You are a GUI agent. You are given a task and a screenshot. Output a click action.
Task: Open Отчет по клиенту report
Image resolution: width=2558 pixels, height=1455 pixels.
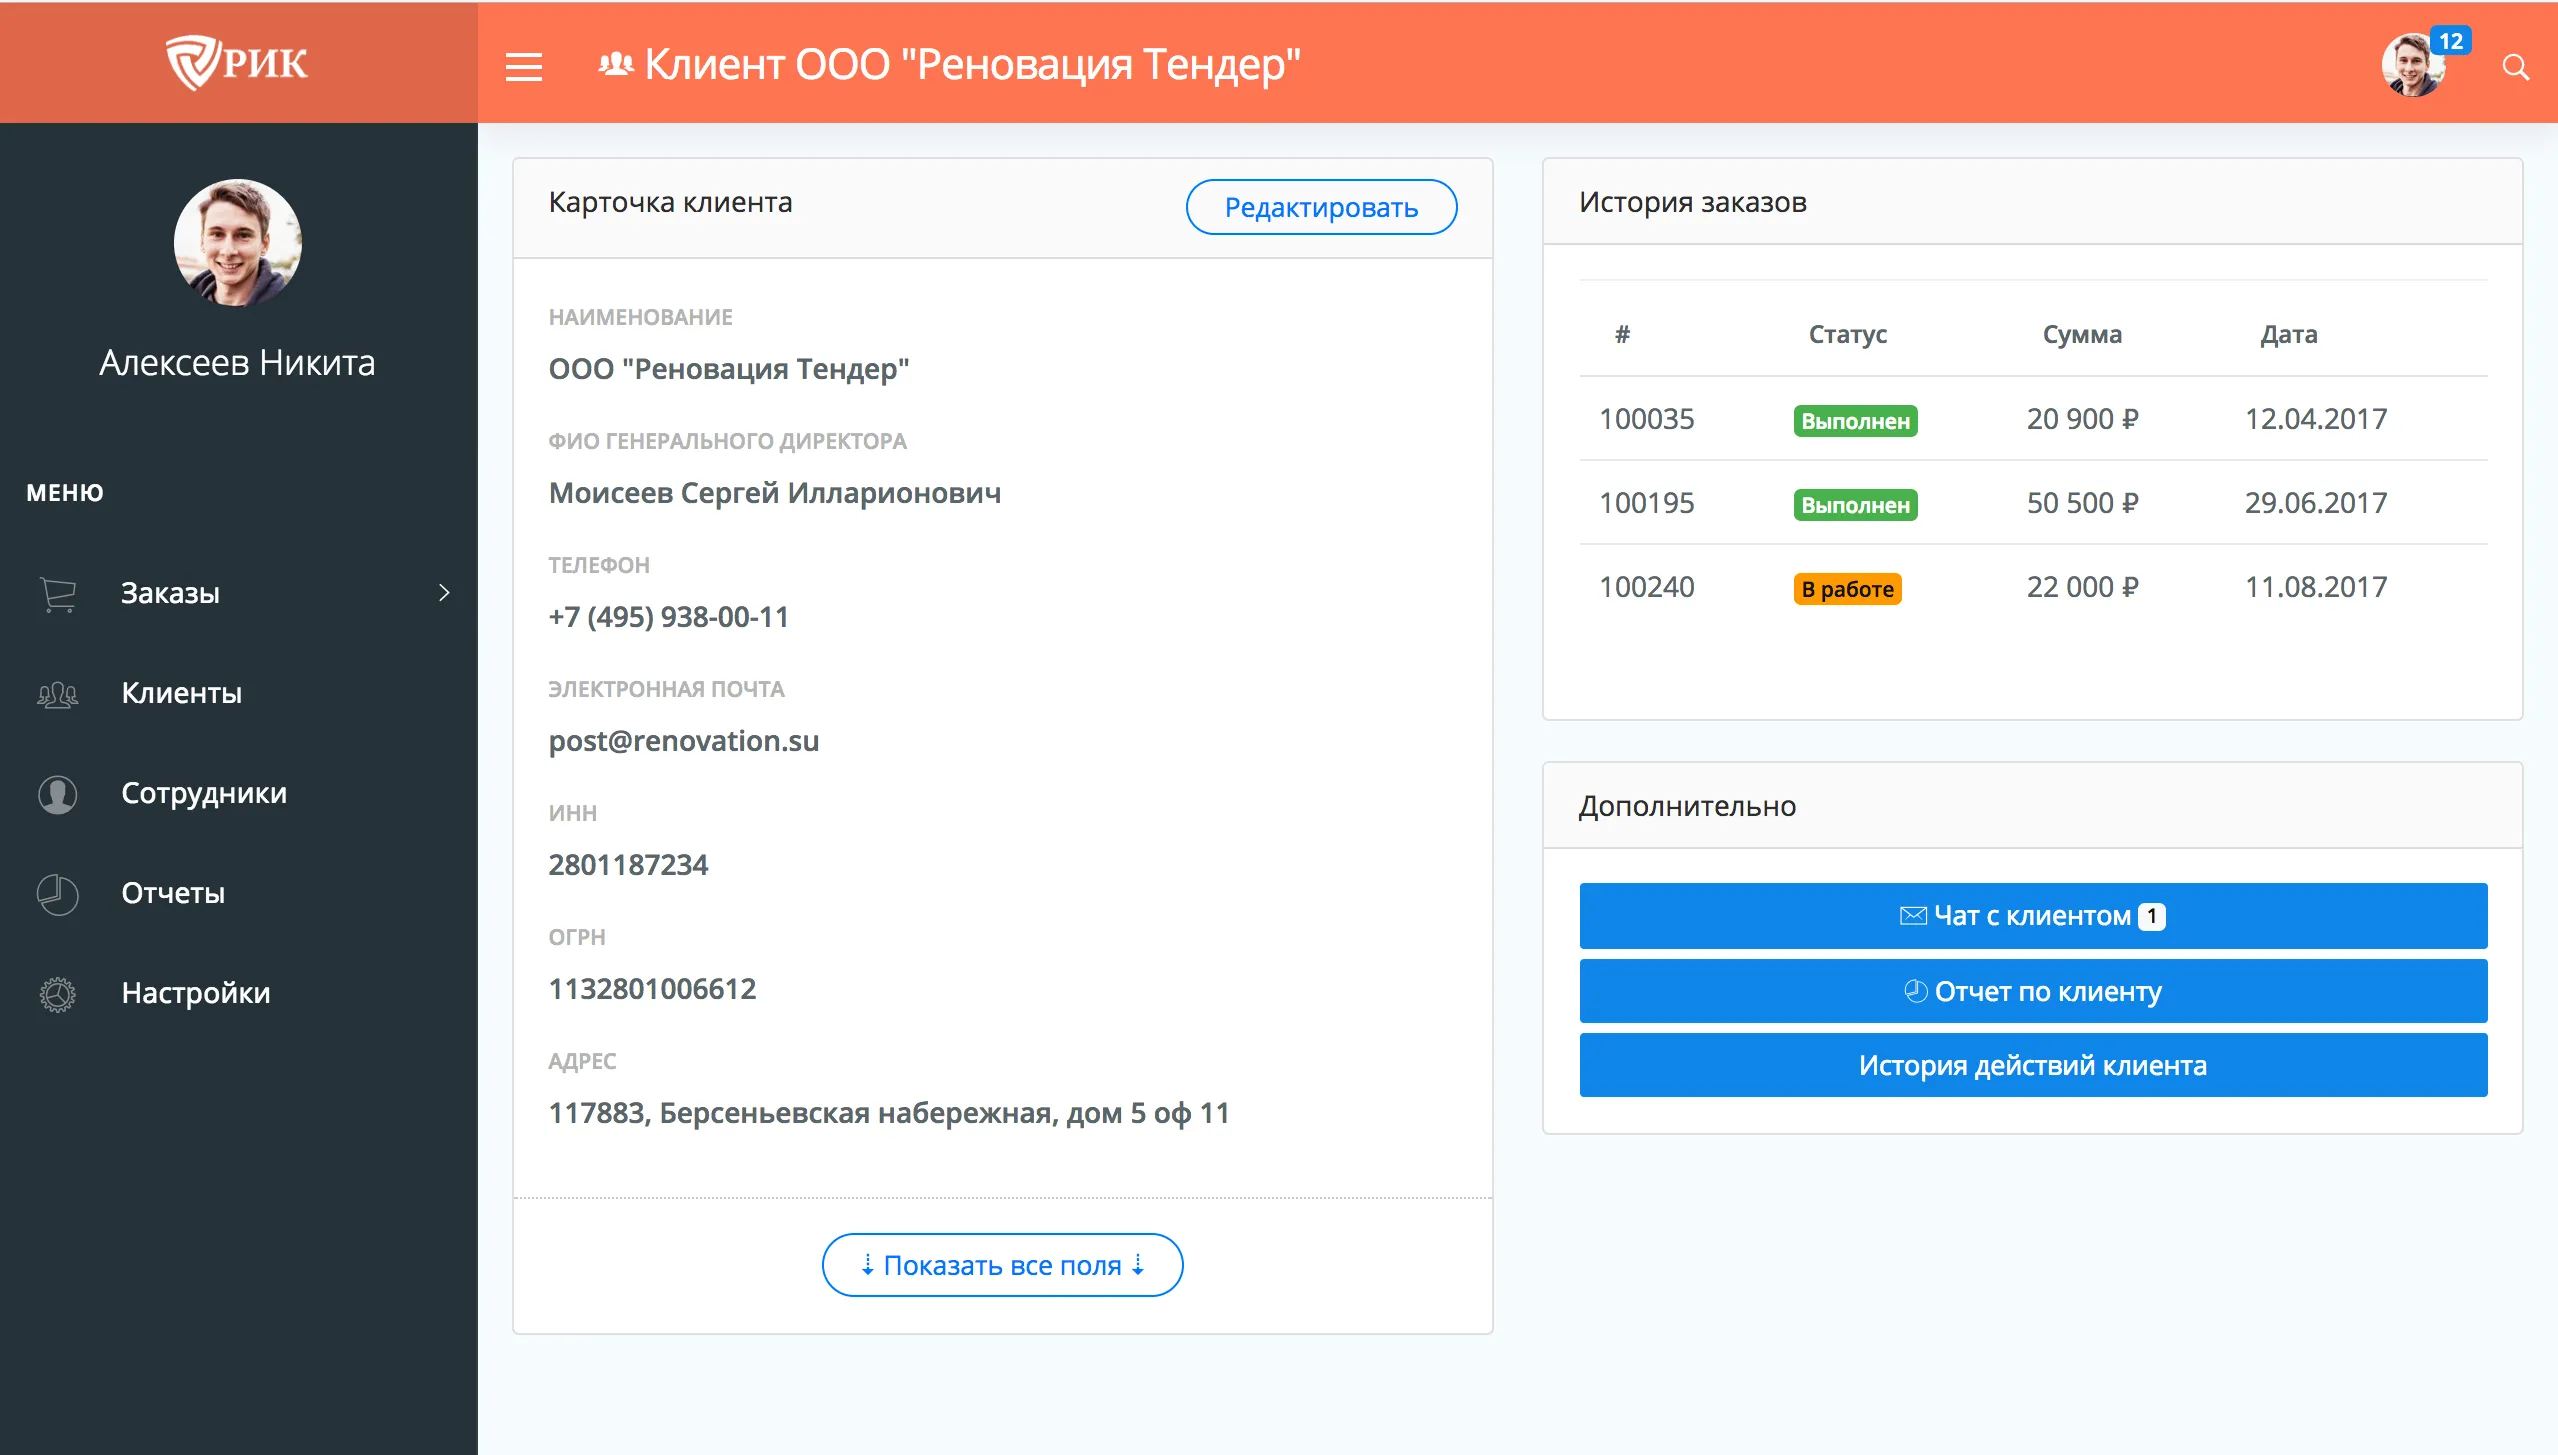[x=2033, y=991]
